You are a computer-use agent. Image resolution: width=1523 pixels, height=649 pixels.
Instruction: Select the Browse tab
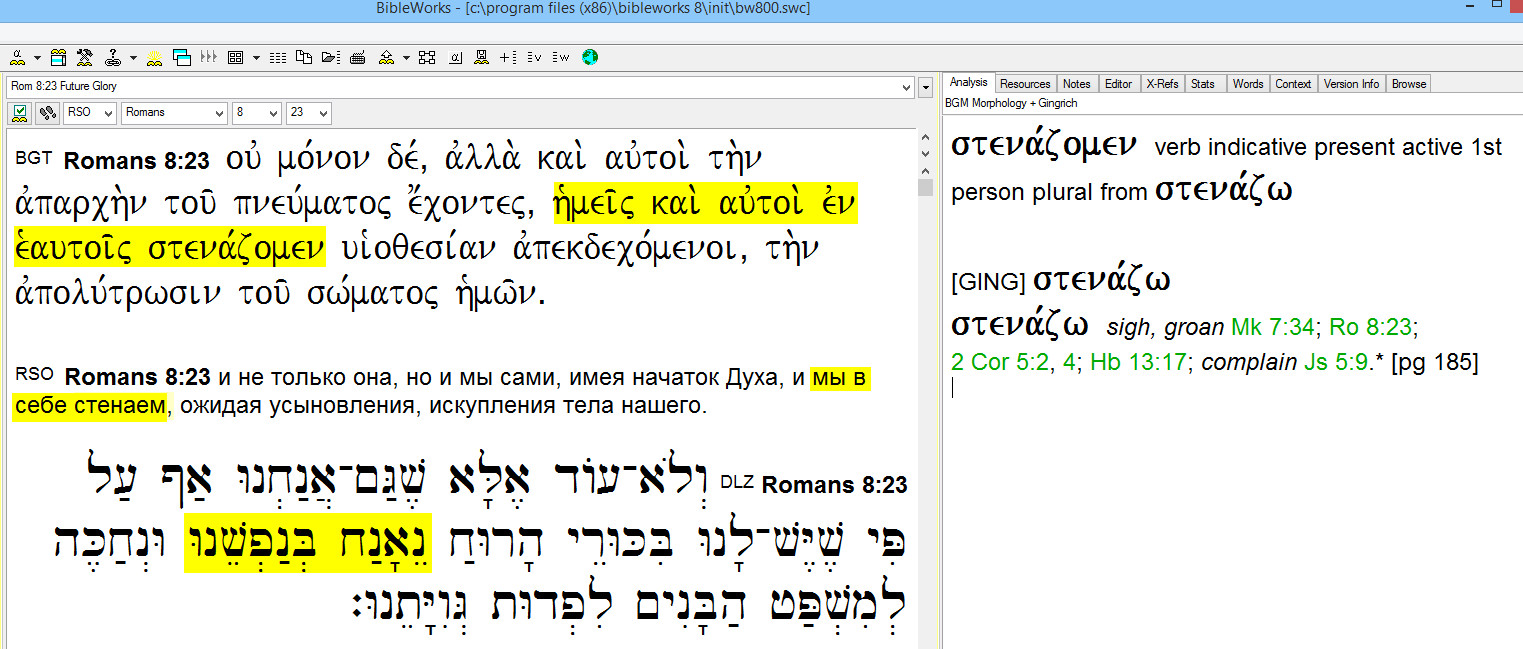(x=1408, y=84)
